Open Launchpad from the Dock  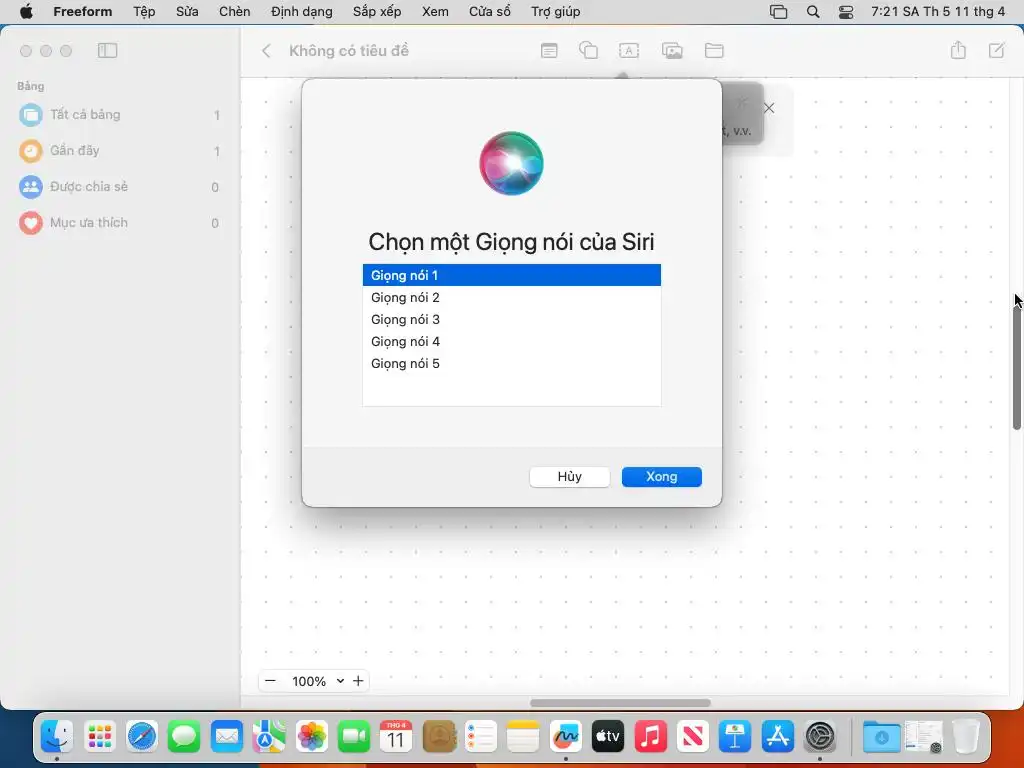[99, 737]
